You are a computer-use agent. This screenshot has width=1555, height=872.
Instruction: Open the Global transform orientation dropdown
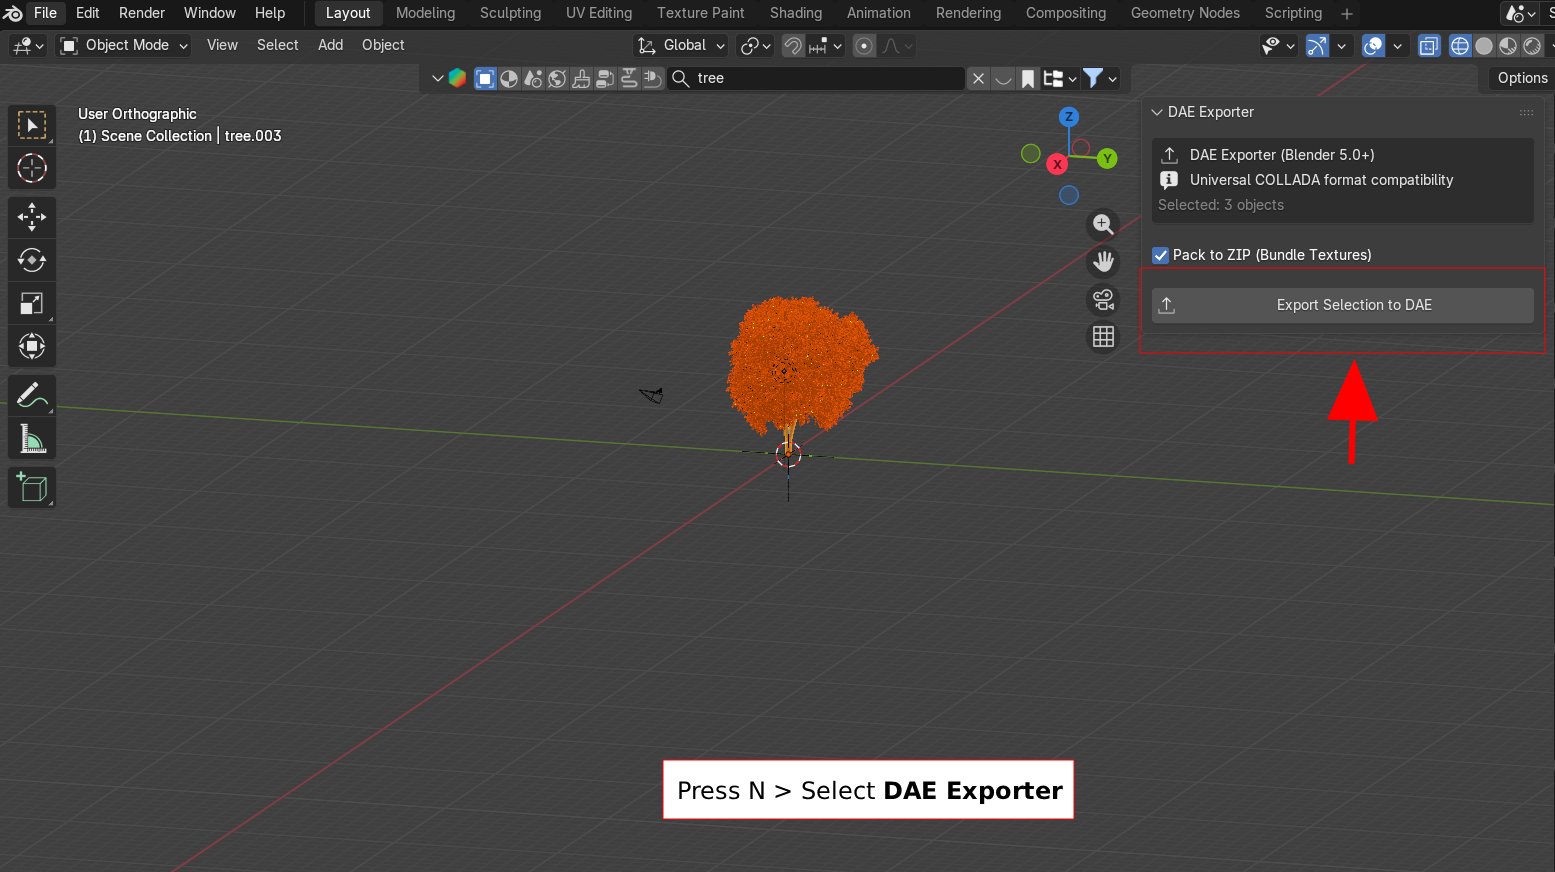coord(681,45)
